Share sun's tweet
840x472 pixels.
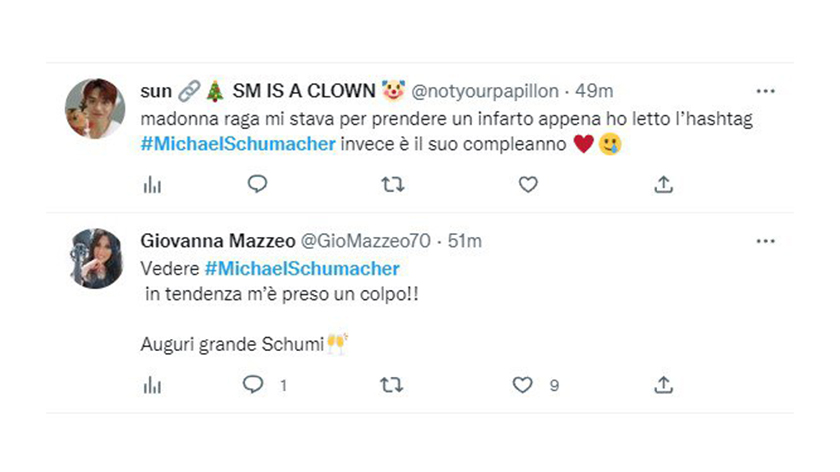point(663,185)
